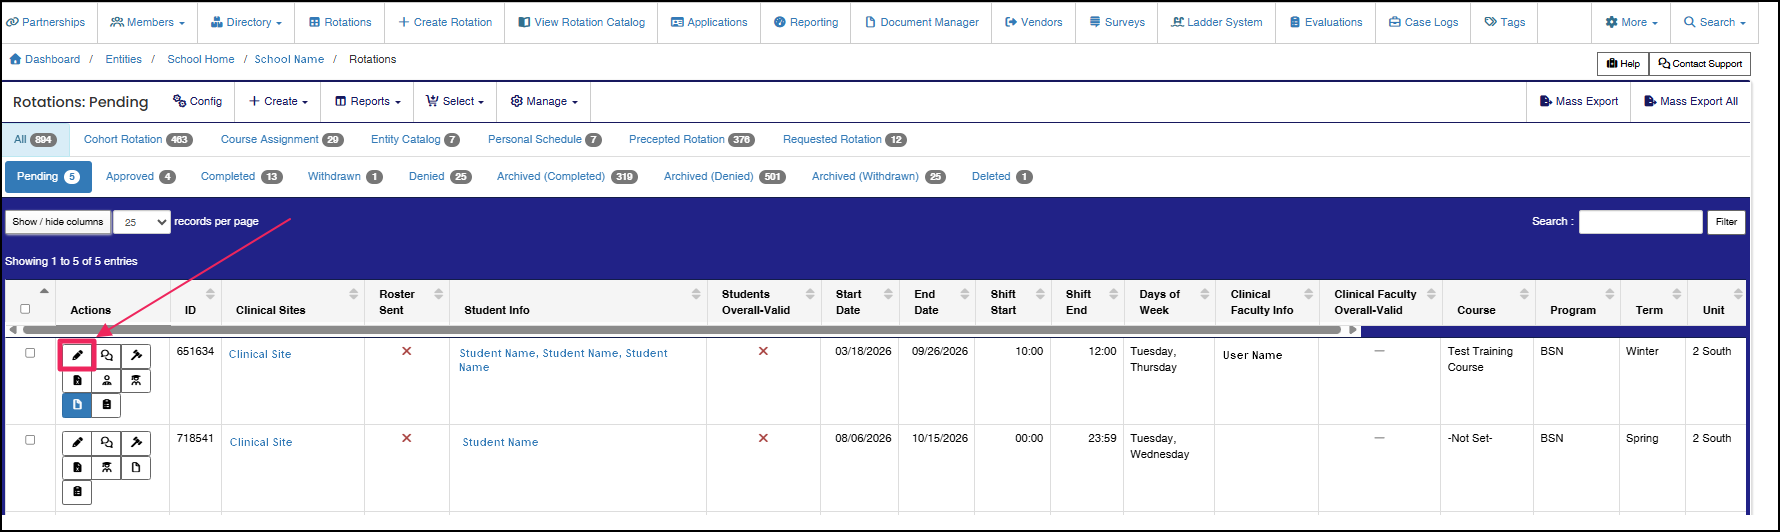The width and height of the screenshot is (1780, 532).
Task: Select the Deleted status tab
Action: pos(1001,176)
